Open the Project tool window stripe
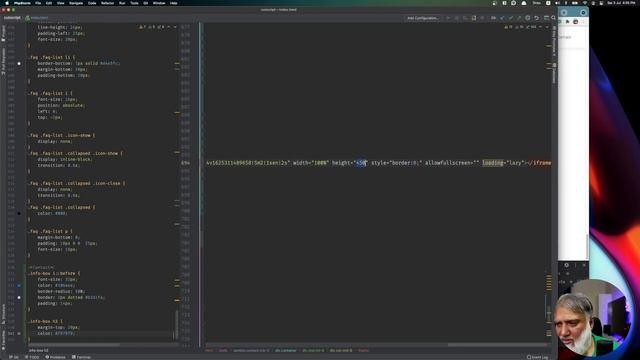This screenshot has height=360, width=640. pos(3,33)
